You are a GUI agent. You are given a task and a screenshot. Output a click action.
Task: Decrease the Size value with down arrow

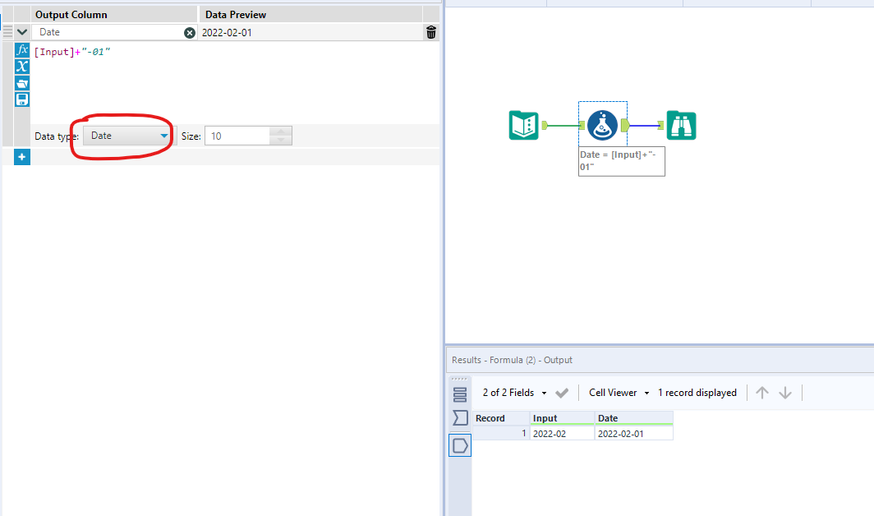point(281,140)
